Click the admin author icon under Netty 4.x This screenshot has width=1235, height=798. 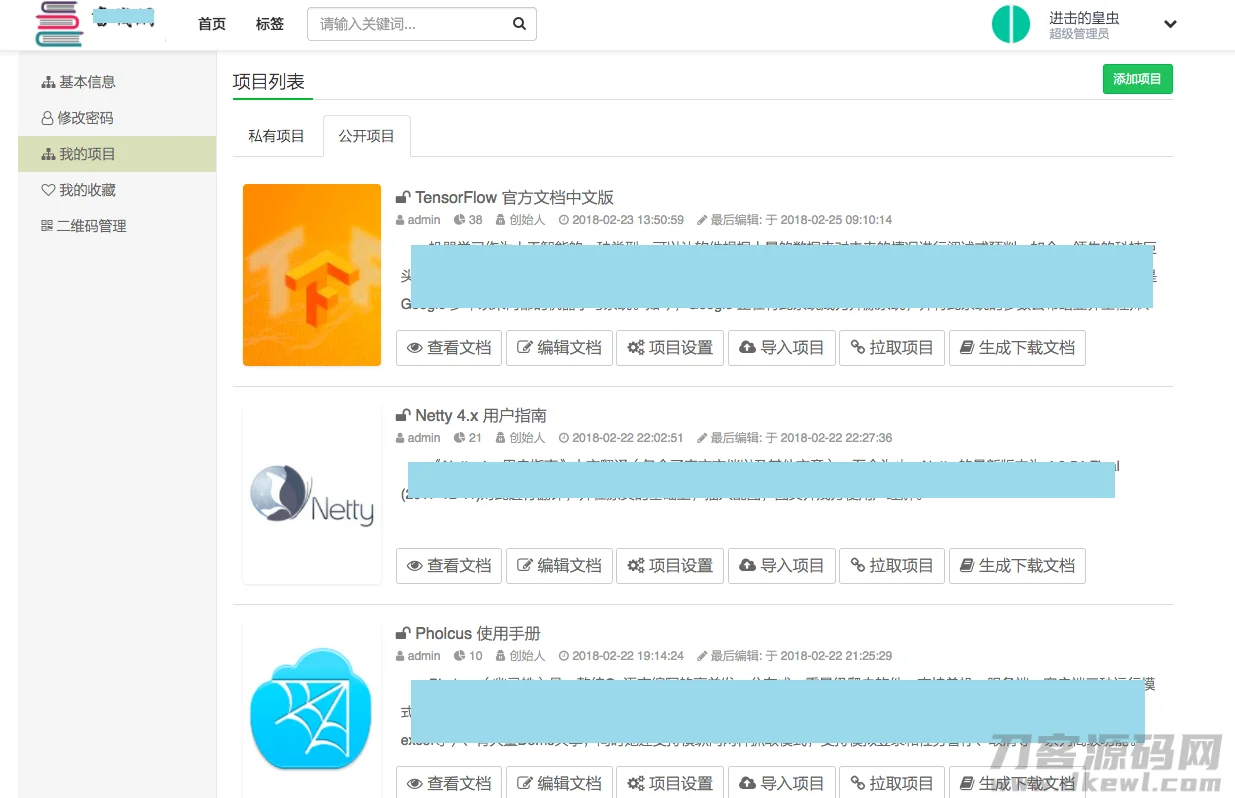tap(399, 437)
